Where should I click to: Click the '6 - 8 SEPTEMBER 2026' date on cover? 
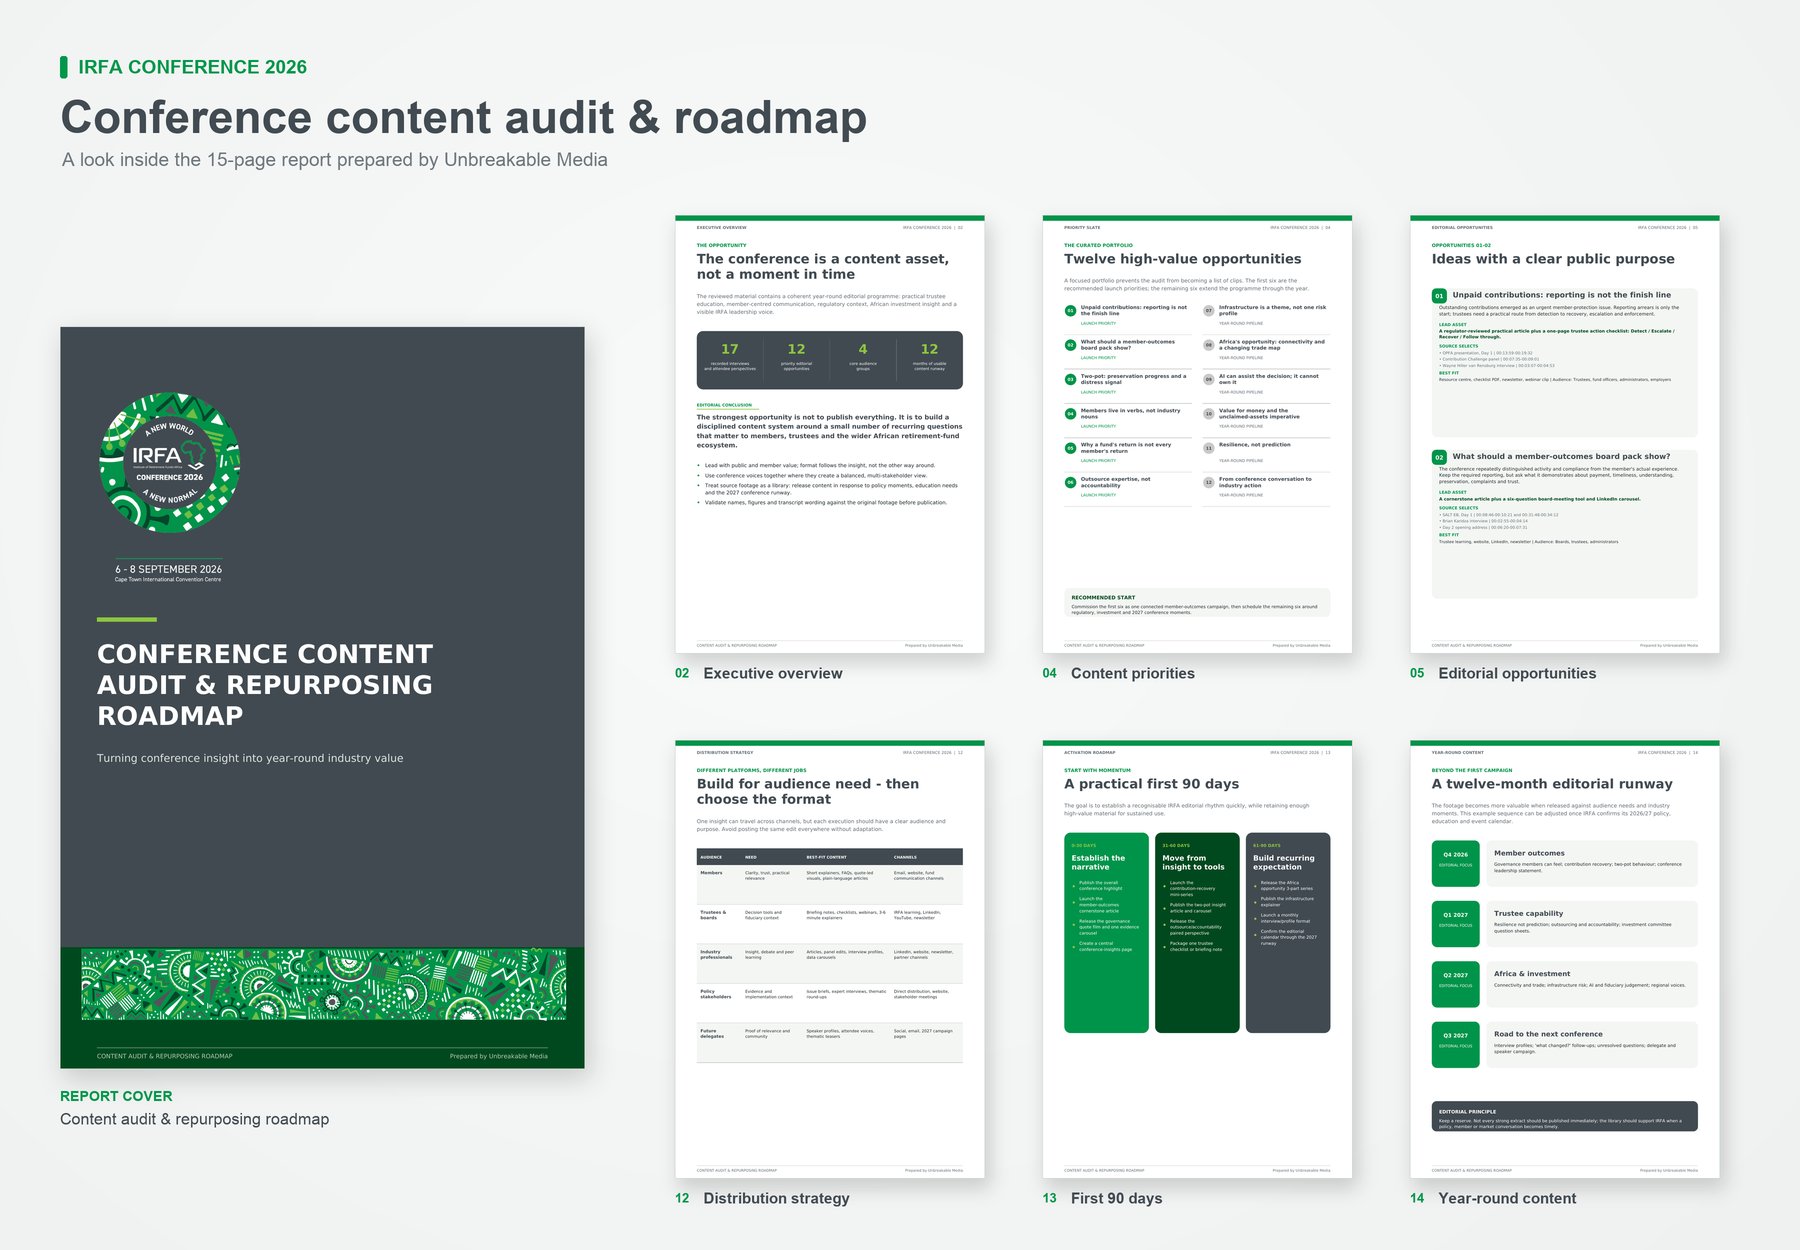(x=168, y=569)
